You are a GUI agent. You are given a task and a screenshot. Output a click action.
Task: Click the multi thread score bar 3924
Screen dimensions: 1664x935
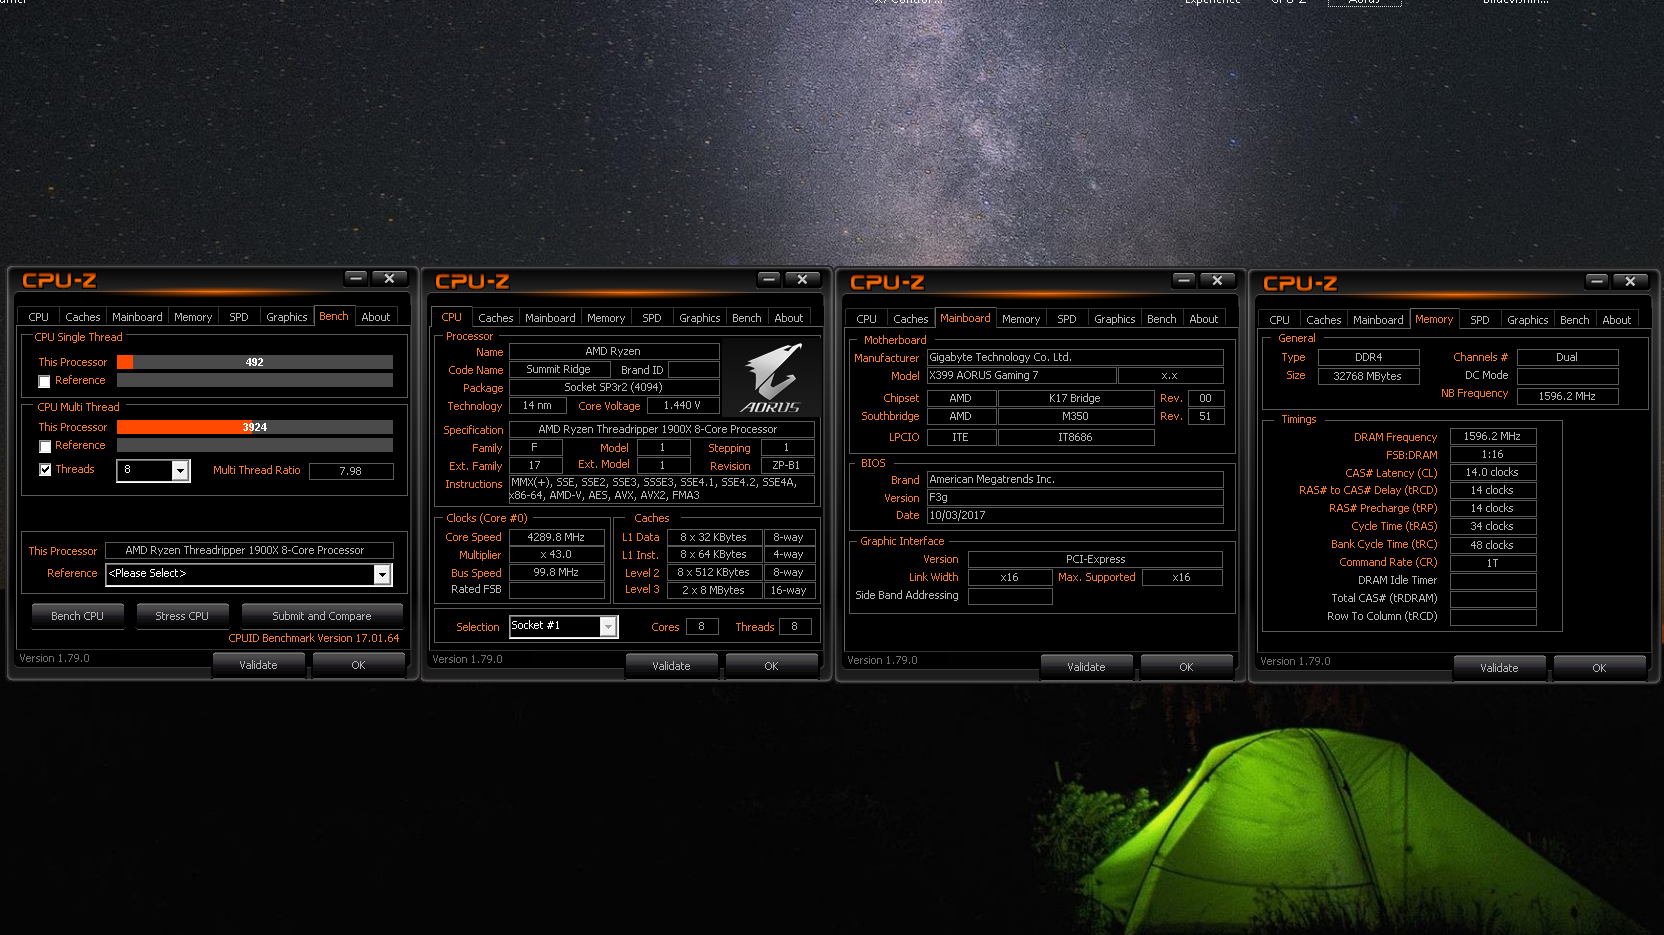tap(255, 427)
